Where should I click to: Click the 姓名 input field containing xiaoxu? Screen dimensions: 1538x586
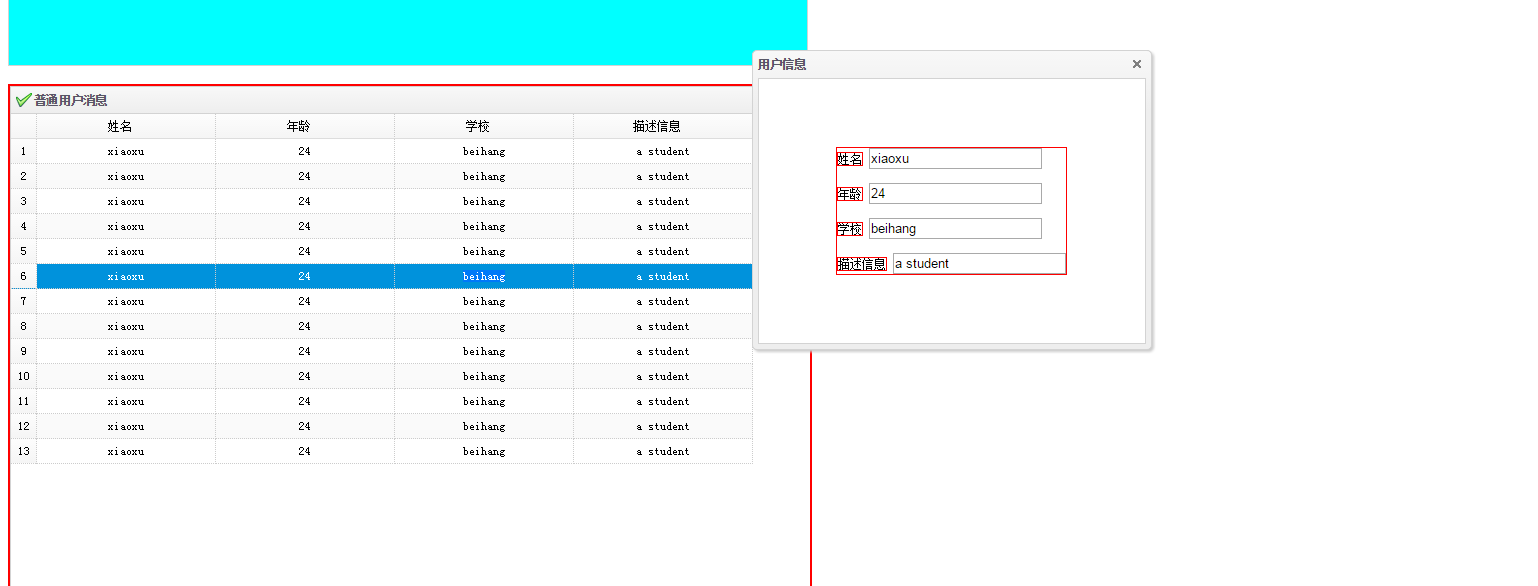[955, 158]
